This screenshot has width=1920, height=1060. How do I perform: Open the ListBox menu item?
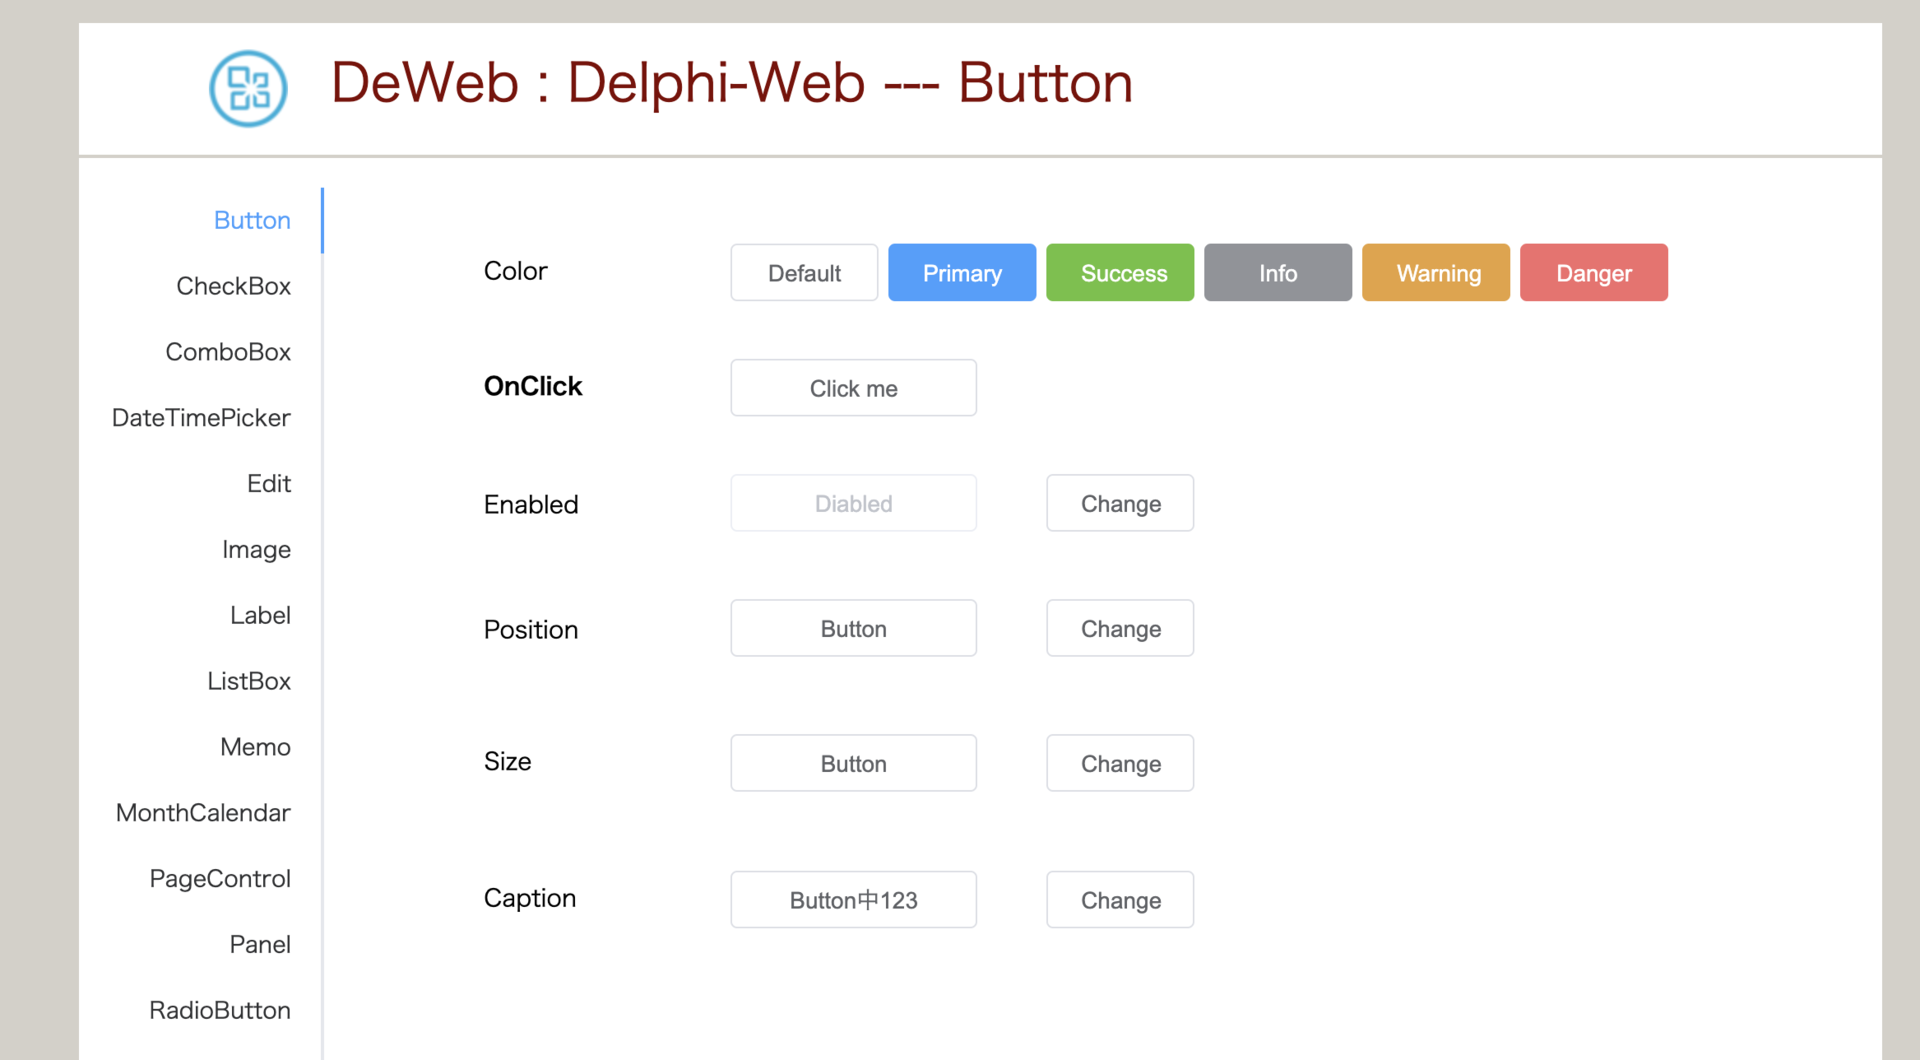click(x=249, y=681)
